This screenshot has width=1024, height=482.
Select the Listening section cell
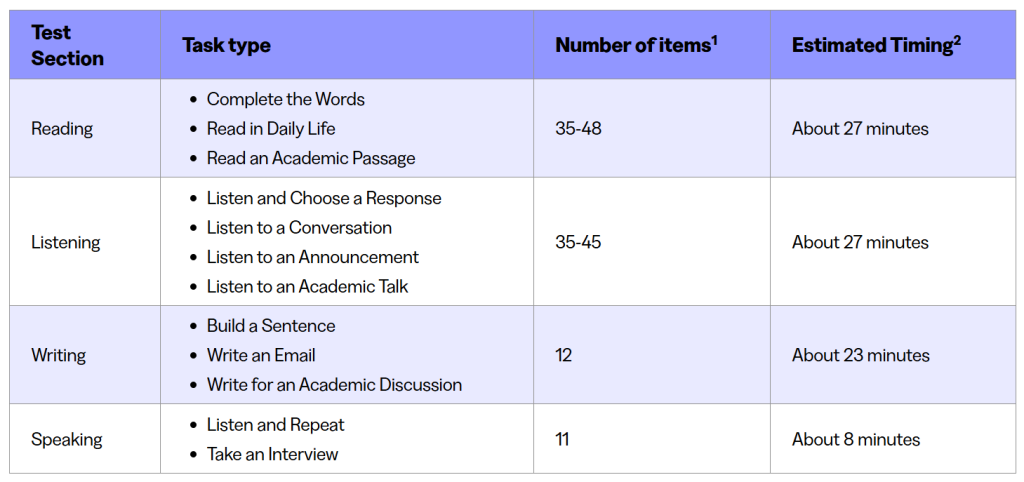(66, 242)
